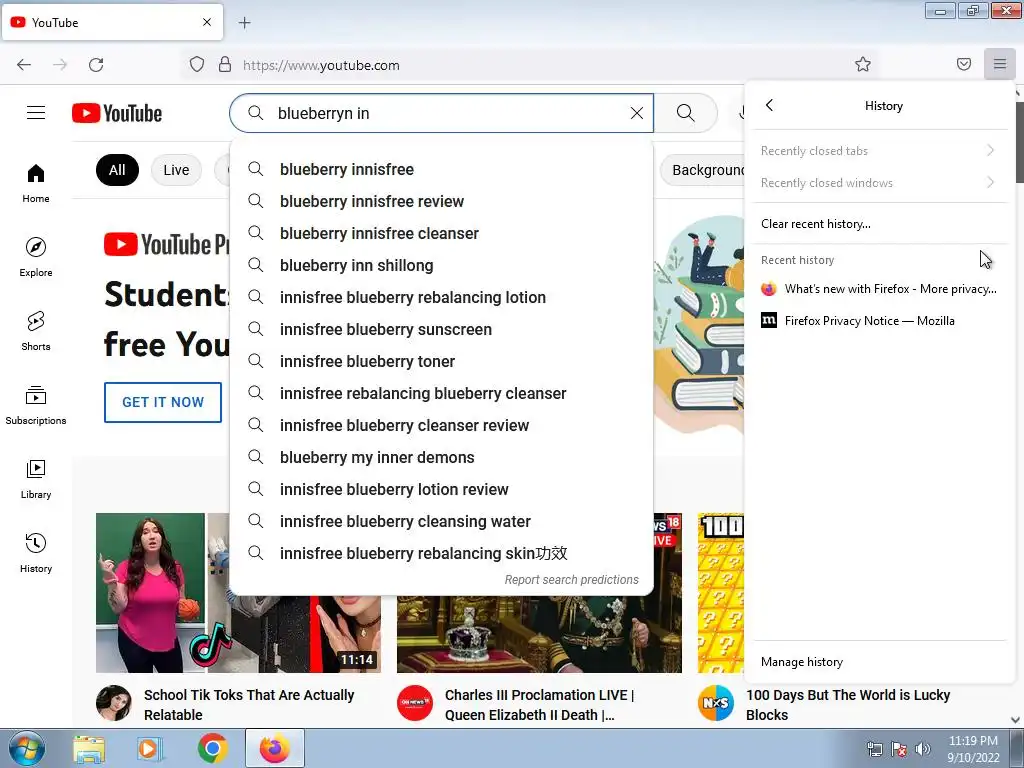Choose 'innisfree blueberry cleansing water' suggestion
This screenshot has height=768, width=1024.
[x=441, y=521]
